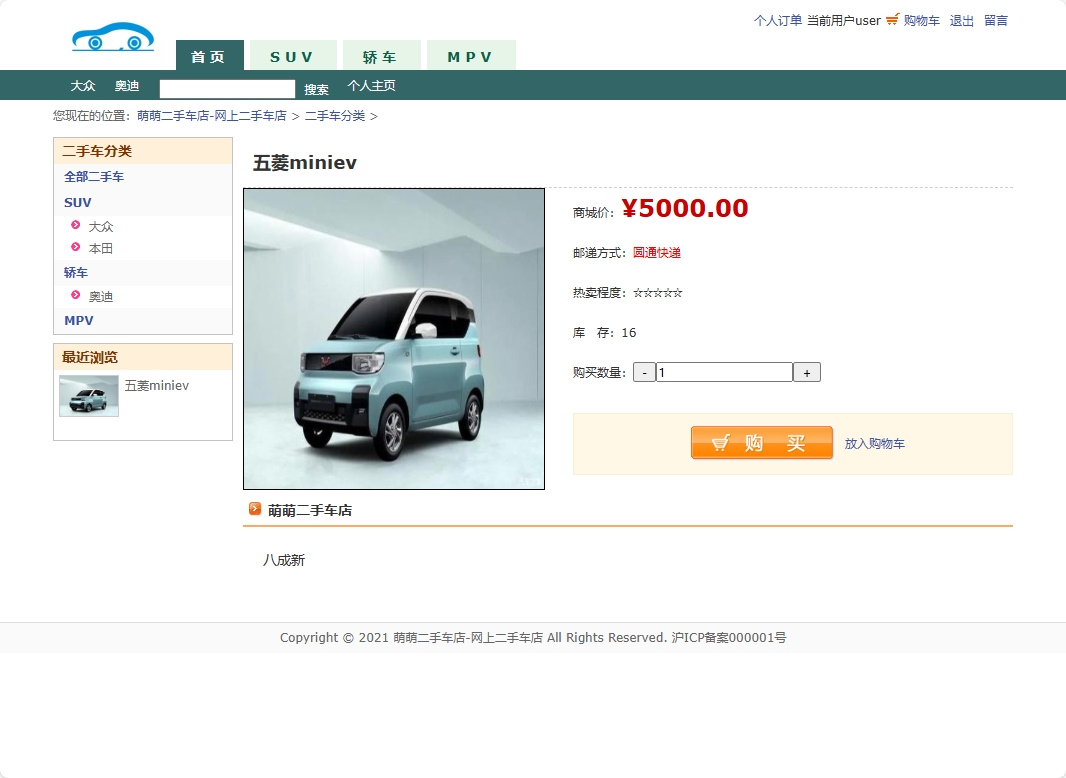Click the shopping cart icon in the header
Screen dimensions: 1066x778
coord(892,19)
